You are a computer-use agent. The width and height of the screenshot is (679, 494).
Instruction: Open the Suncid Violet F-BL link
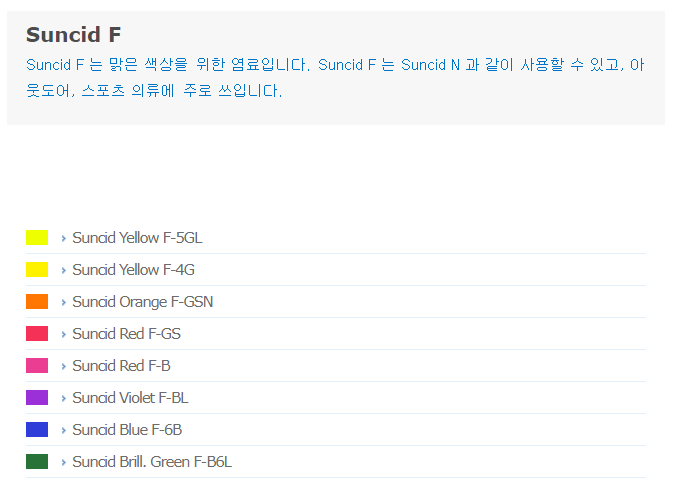point(130,398)
